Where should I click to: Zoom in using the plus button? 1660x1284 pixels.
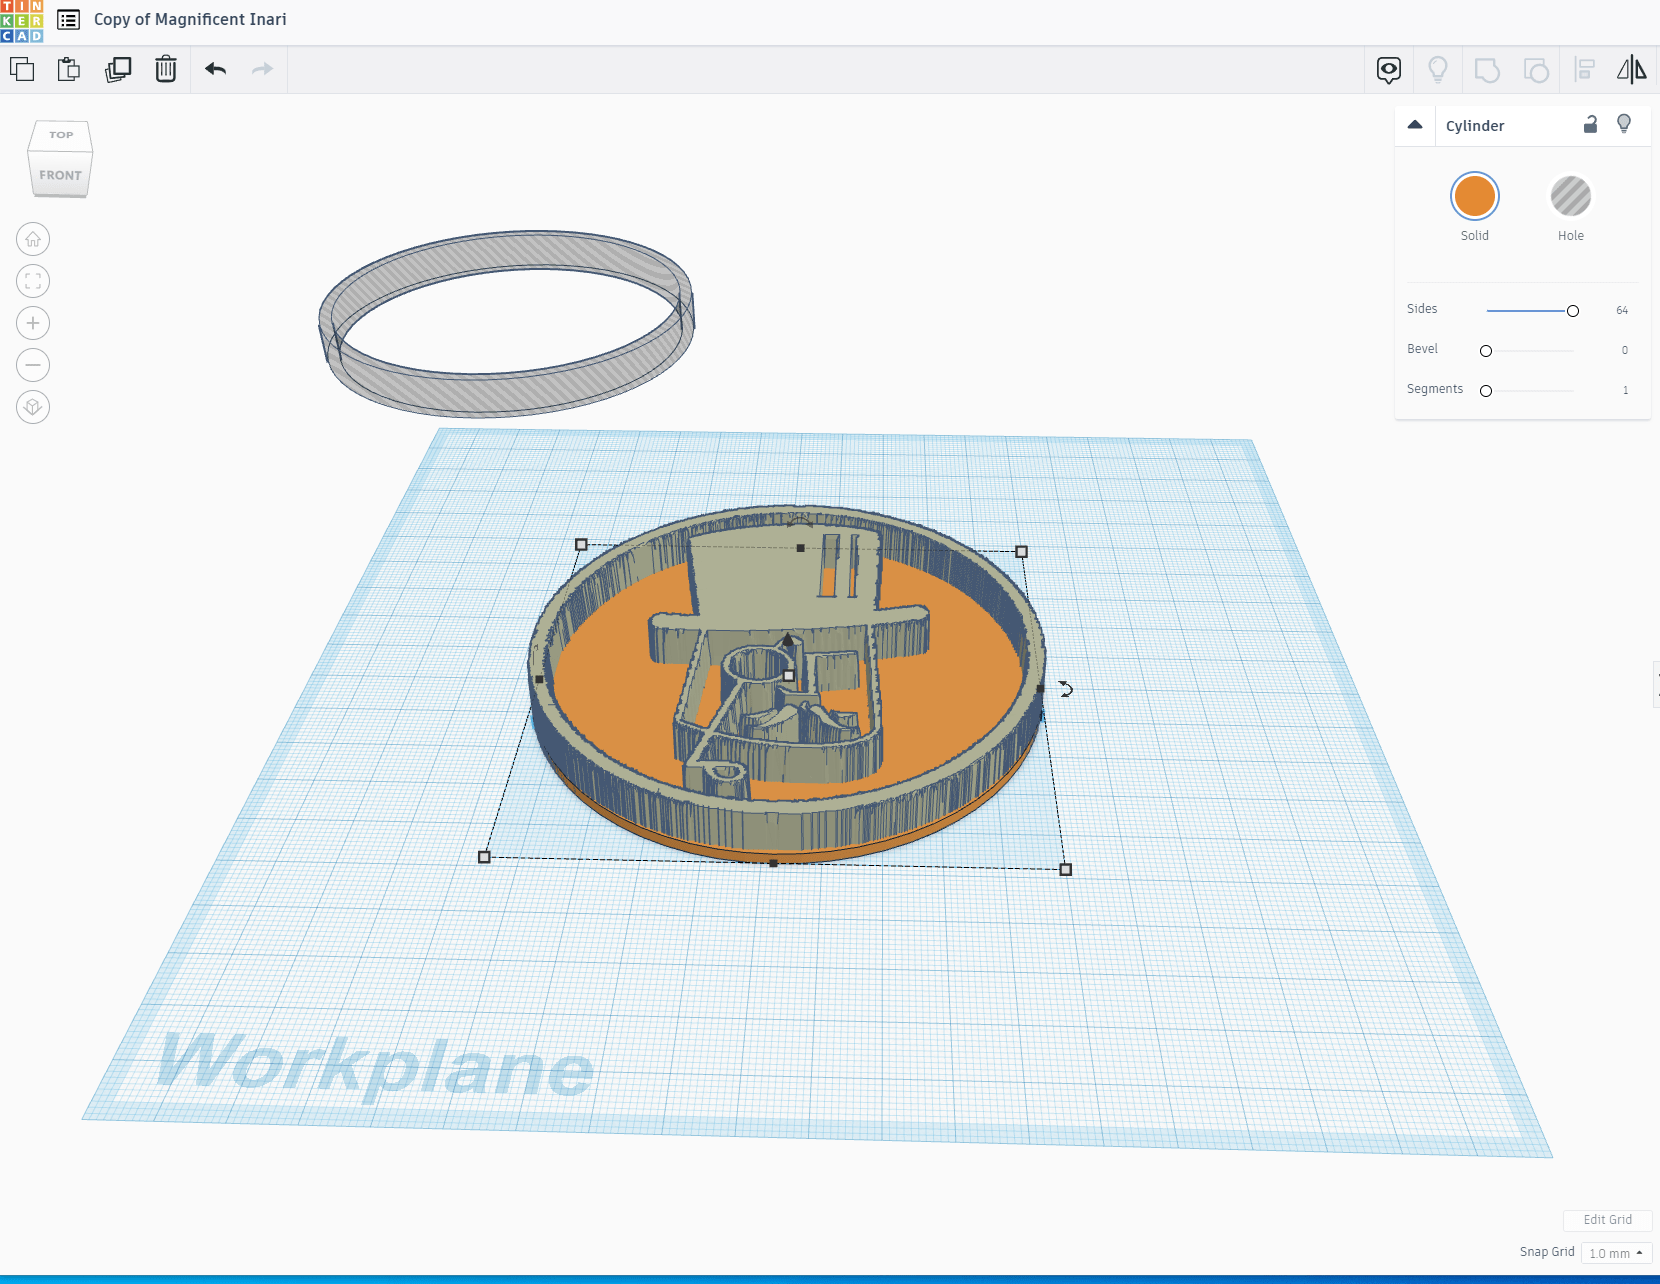tap(33, 323)
